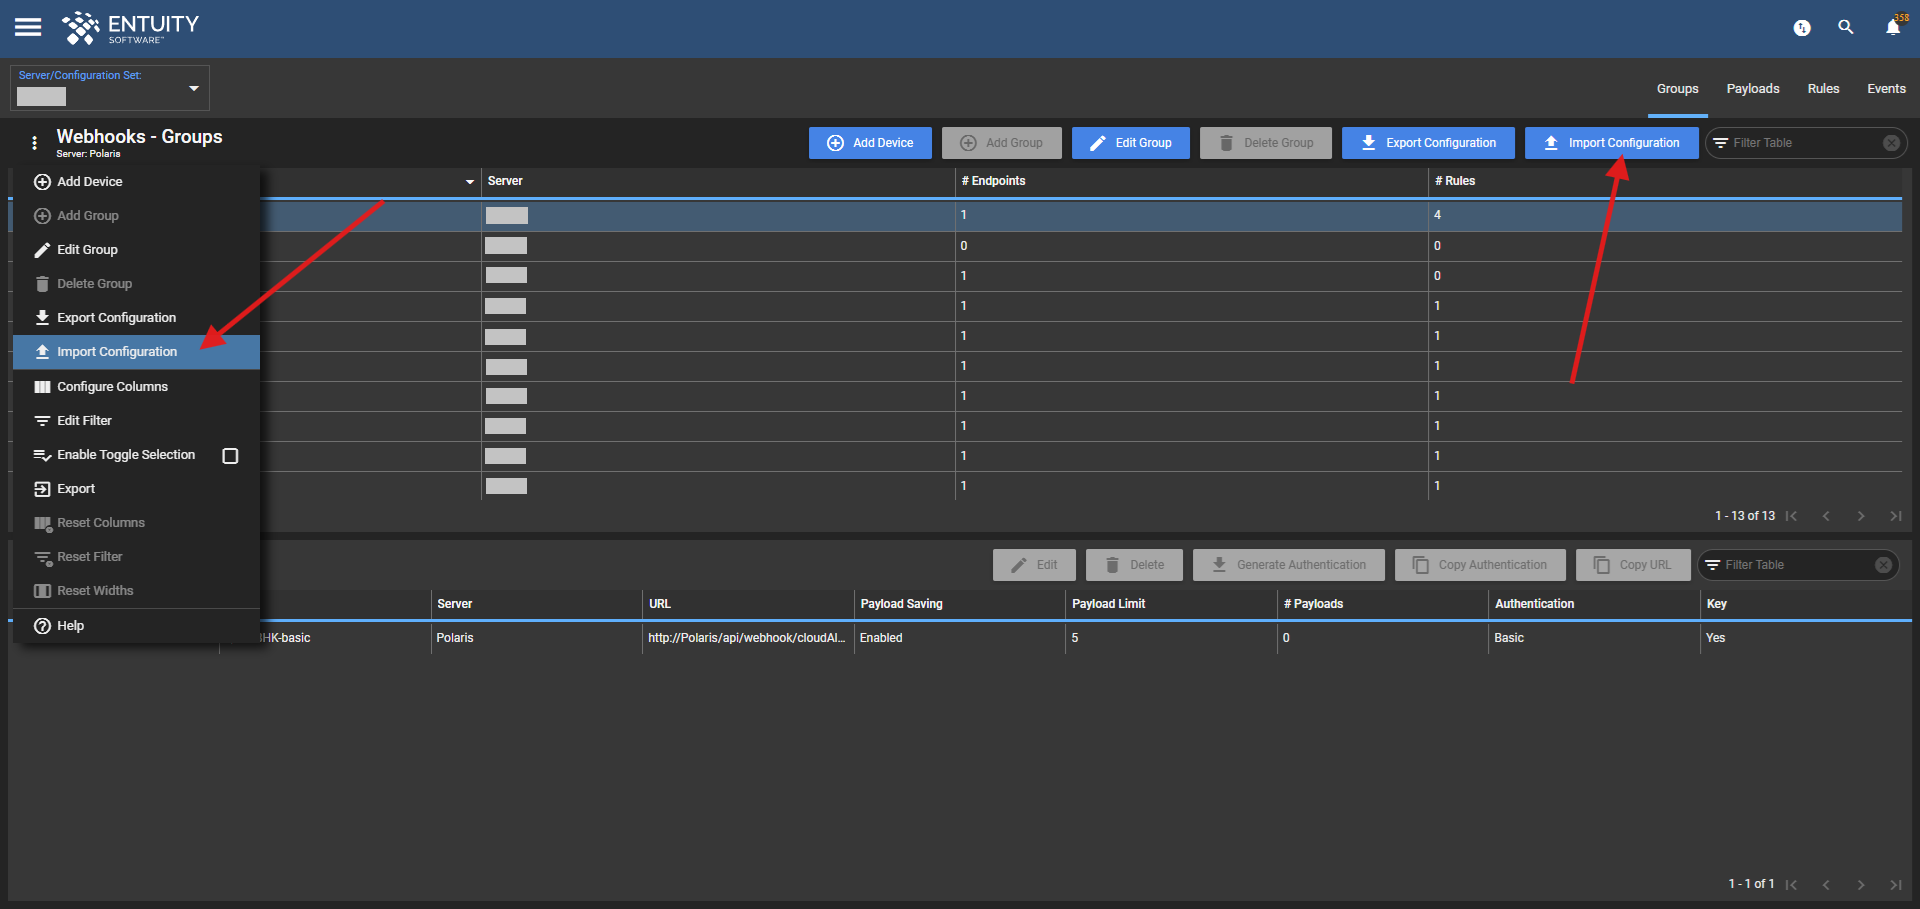Clear the endpoints Filter Table field
Screen dimensions: 1920x909
pyautogui.click(x=1883, y=565)
